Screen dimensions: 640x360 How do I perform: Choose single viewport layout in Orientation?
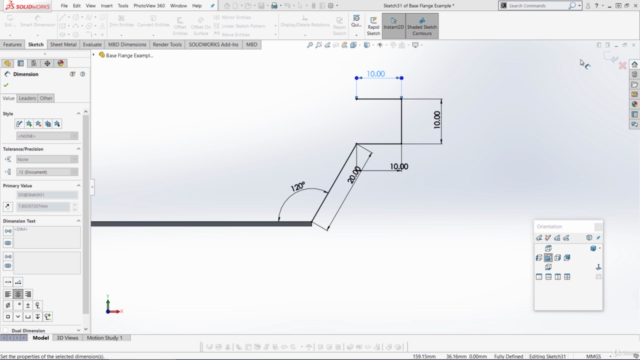[539, 277]
